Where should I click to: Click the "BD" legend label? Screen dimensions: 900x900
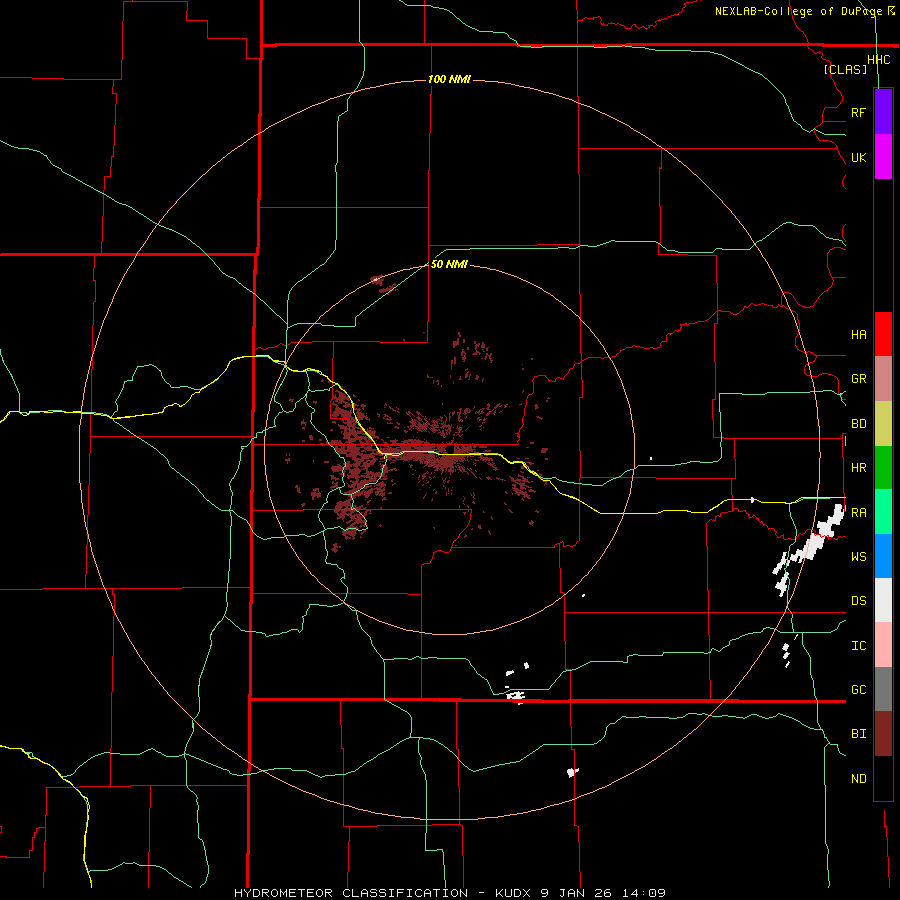tap(858, 424)
